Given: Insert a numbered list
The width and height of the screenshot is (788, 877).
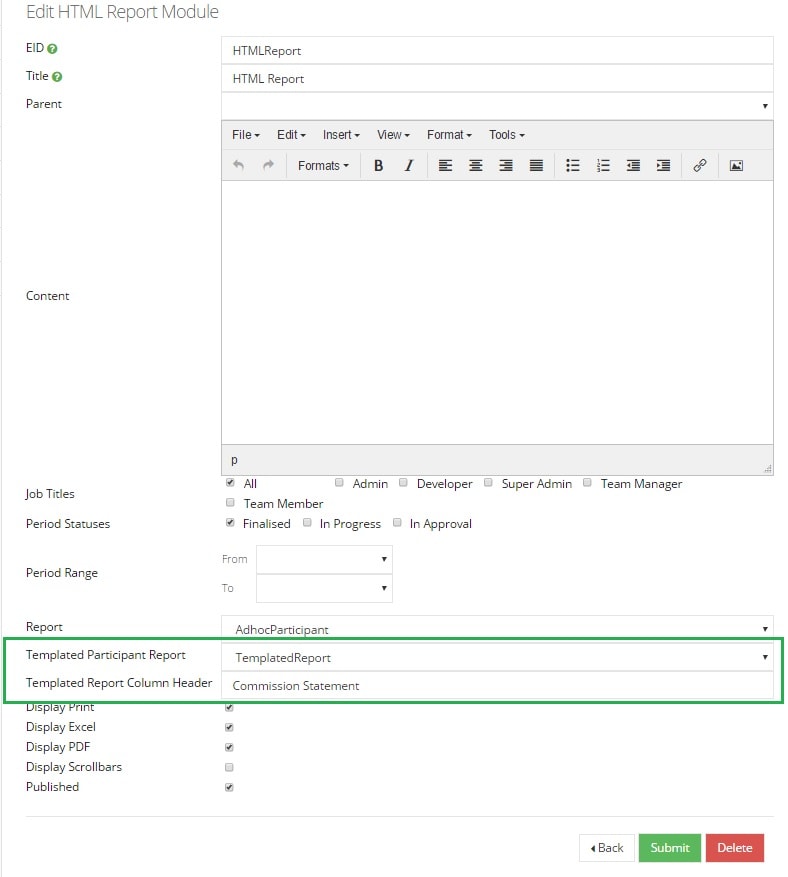Looking at the screenshot, I should coord(603,166).
